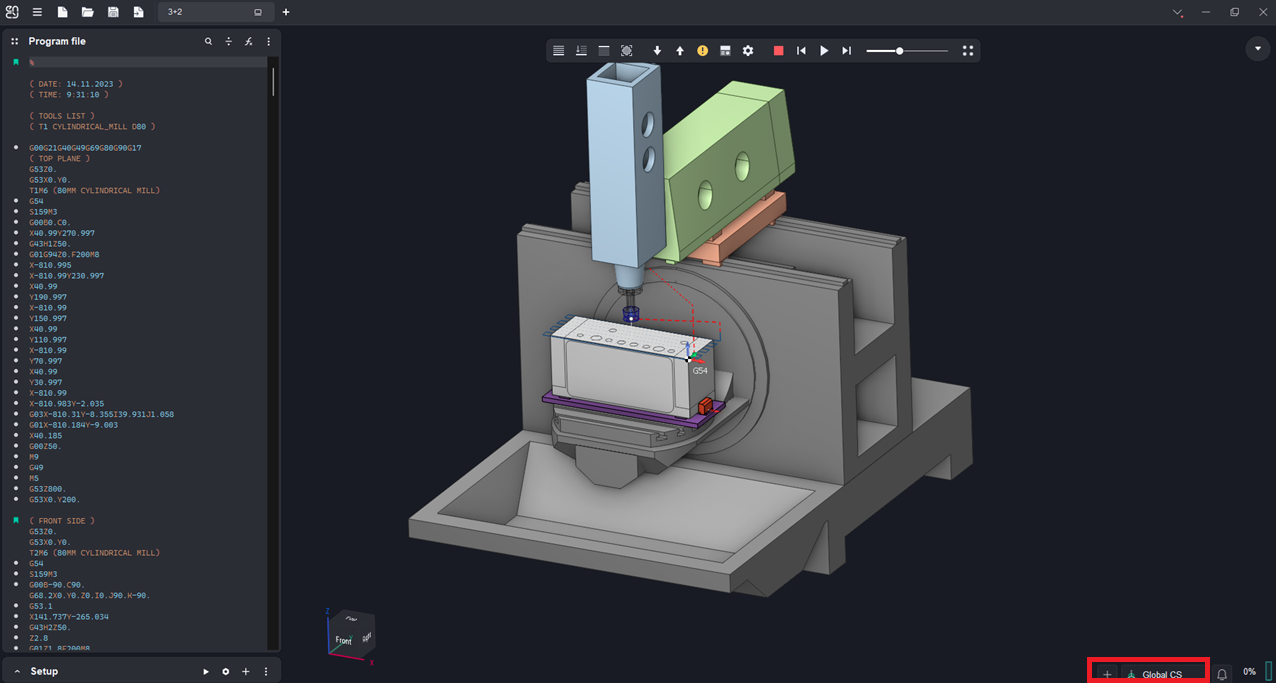Search within the Program file panel
This screenshot has height=683, width=1277.
(x=208, y=42)
